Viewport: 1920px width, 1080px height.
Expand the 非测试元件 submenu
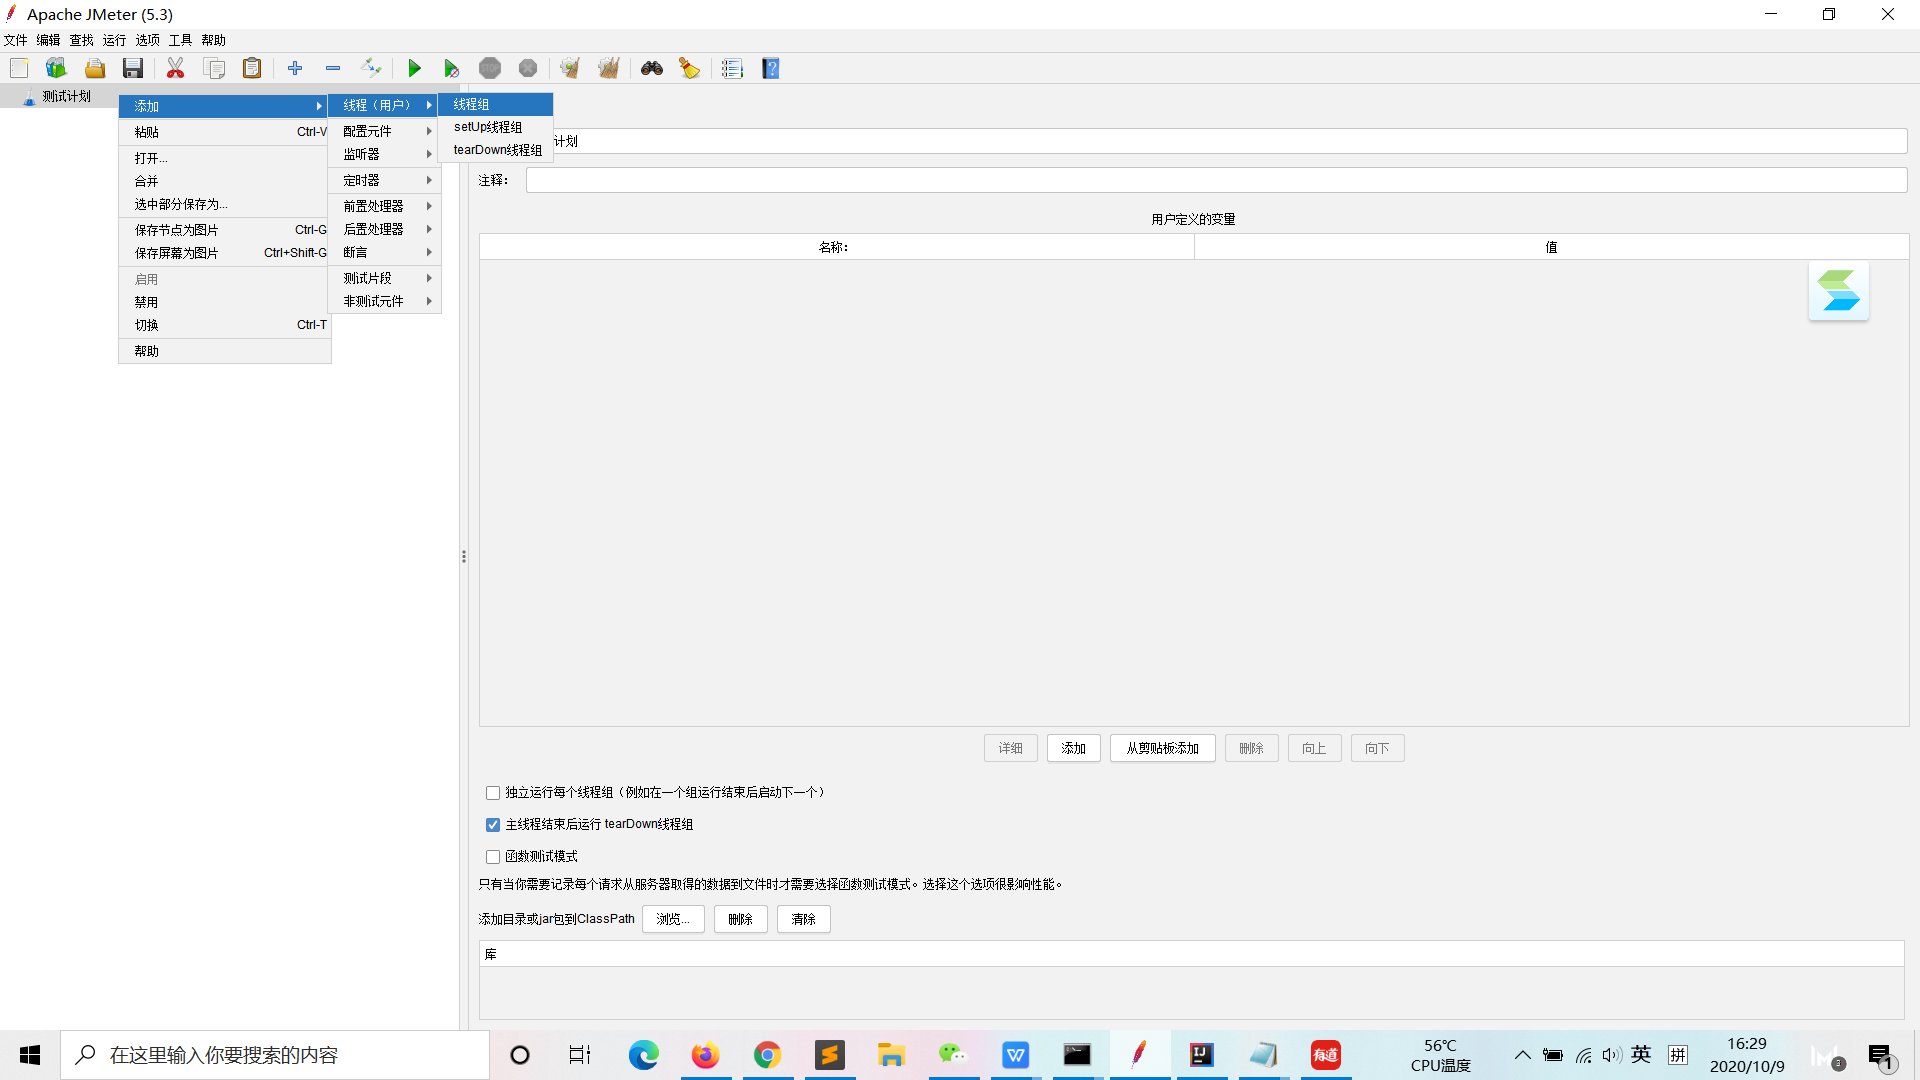point(385,301)
